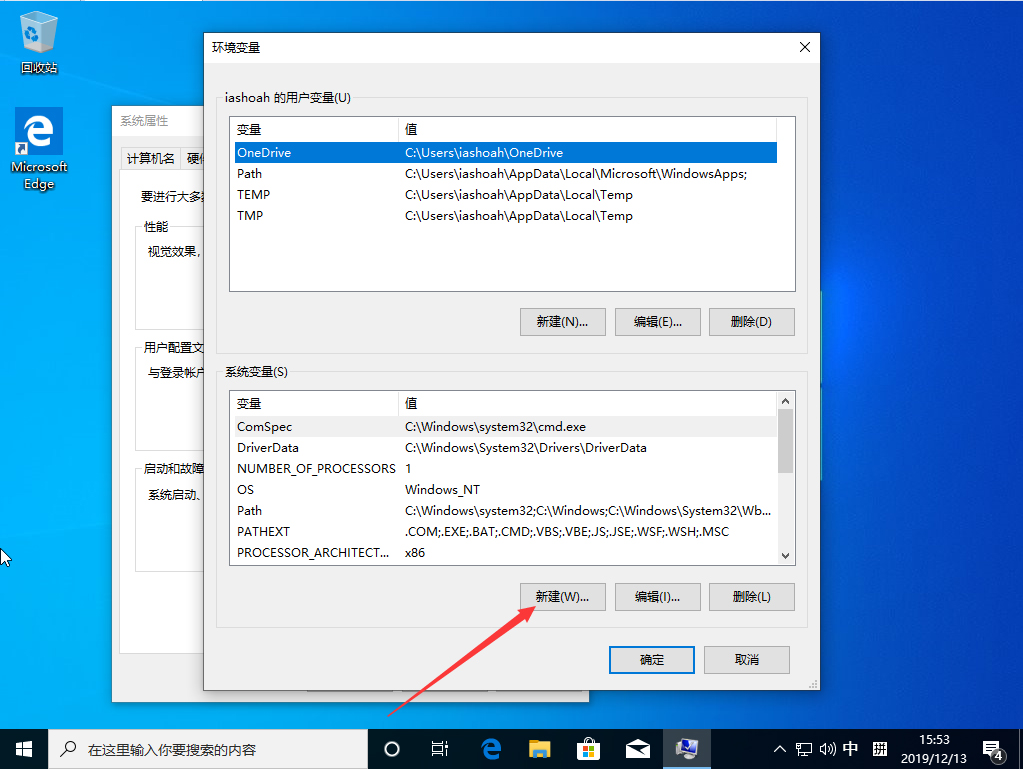Open the Mail app from the taskbar

pos(638,748)
